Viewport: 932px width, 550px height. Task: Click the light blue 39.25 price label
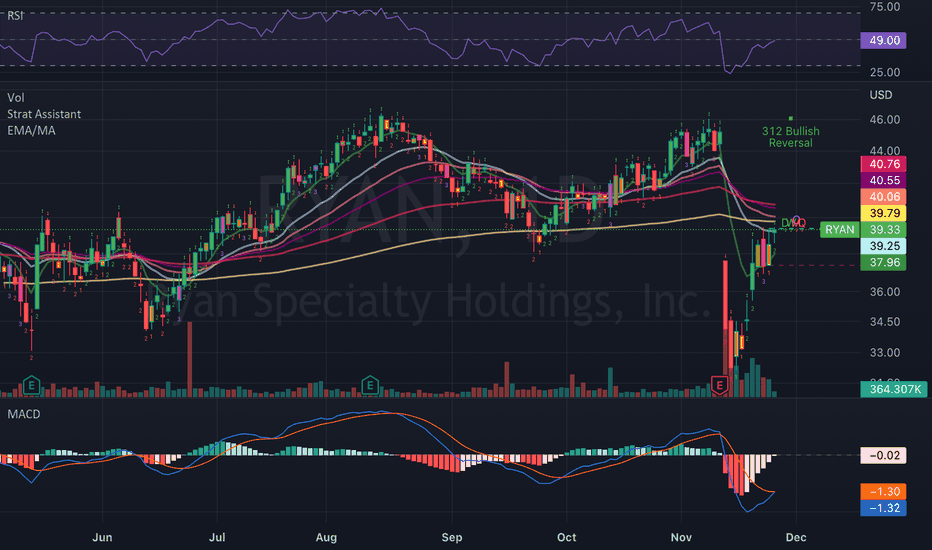[x=883, y=246]
